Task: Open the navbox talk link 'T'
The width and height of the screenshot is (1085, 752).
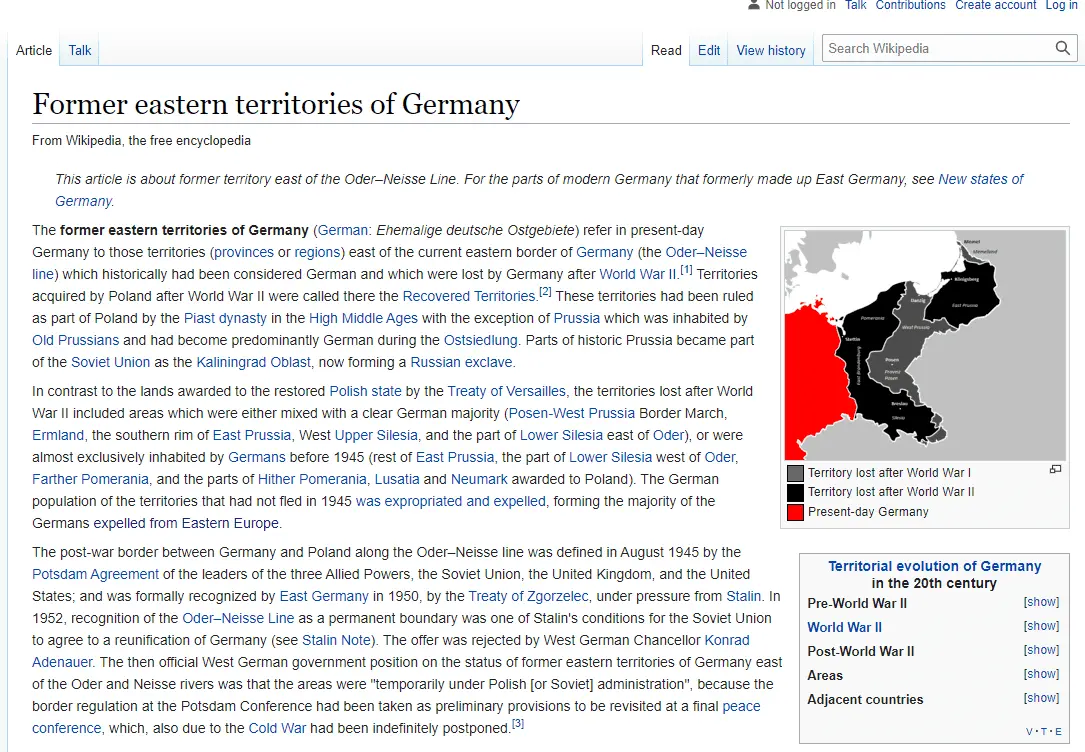Action: pos(1044,731)
